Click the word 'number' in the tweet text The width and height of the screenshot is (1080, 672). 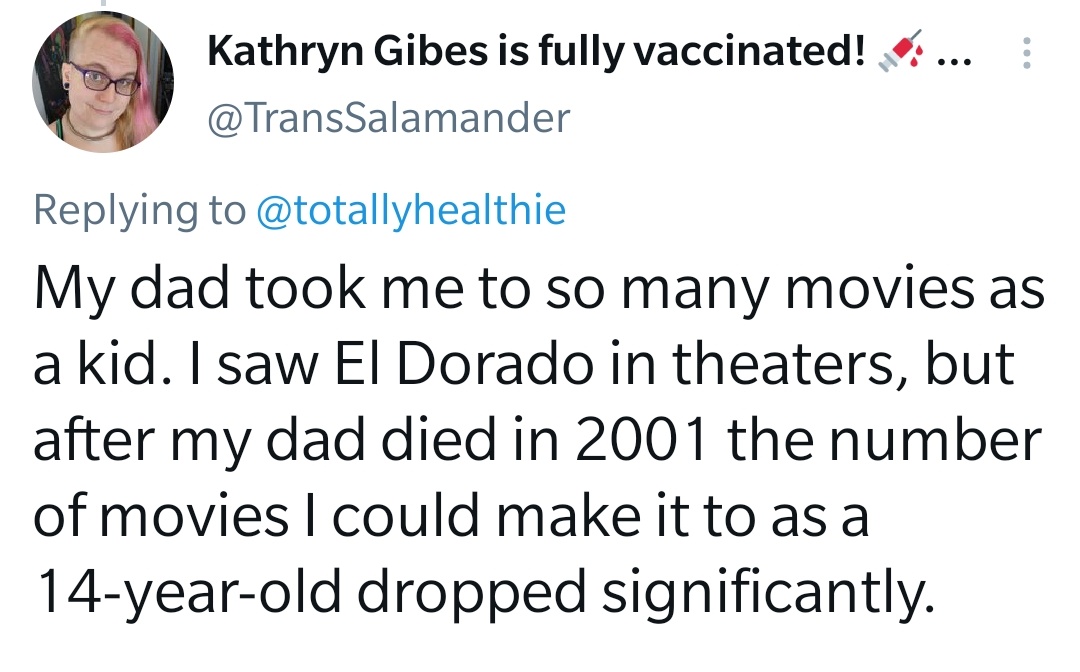[935, 441]
